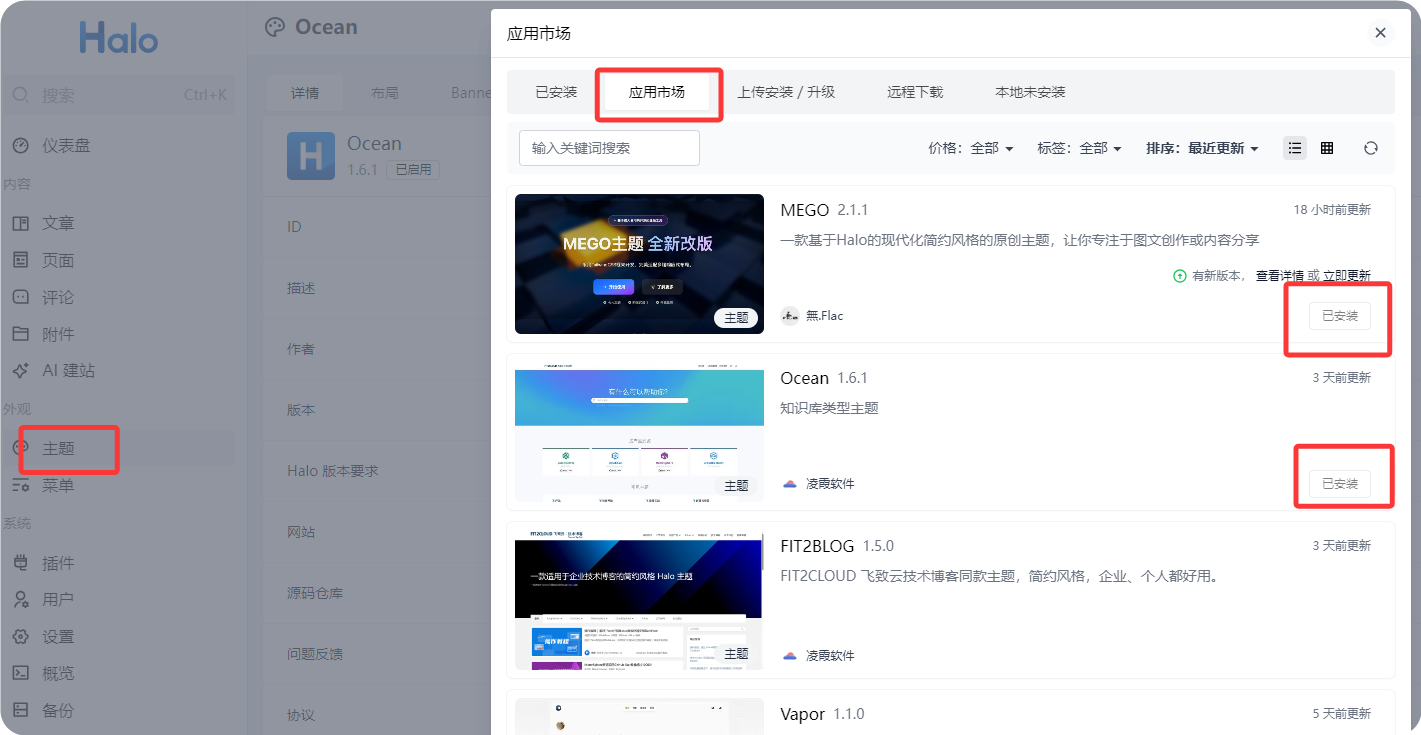Open the 价格 price filter dropdown
Screen dimensions: 1421x735
(x=971, y=146)
